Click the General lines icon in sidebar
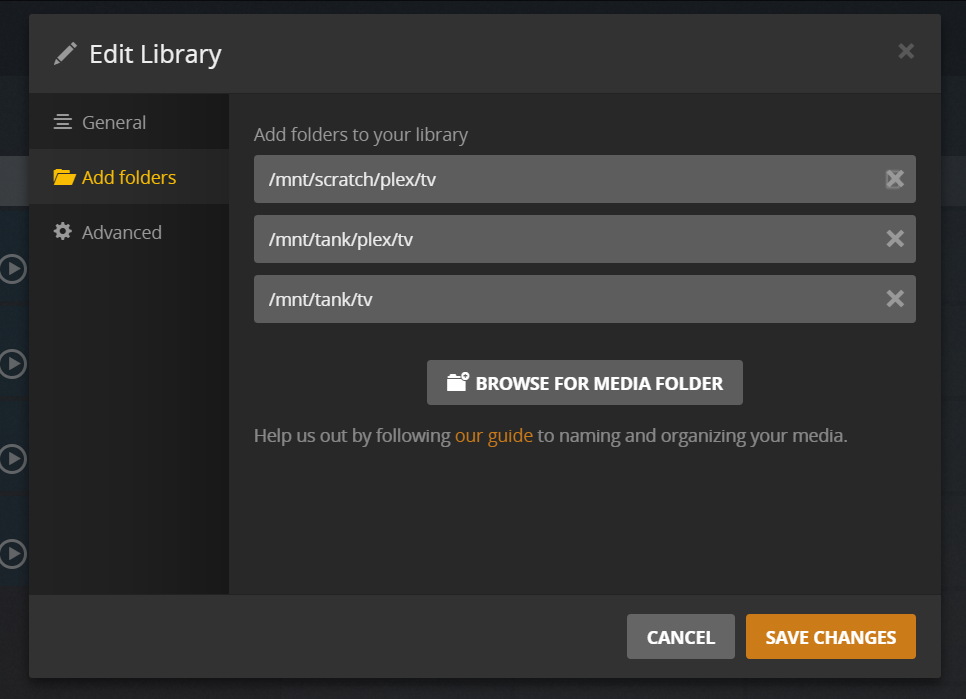This screenshot has height=699, width=966. [63, 122]
